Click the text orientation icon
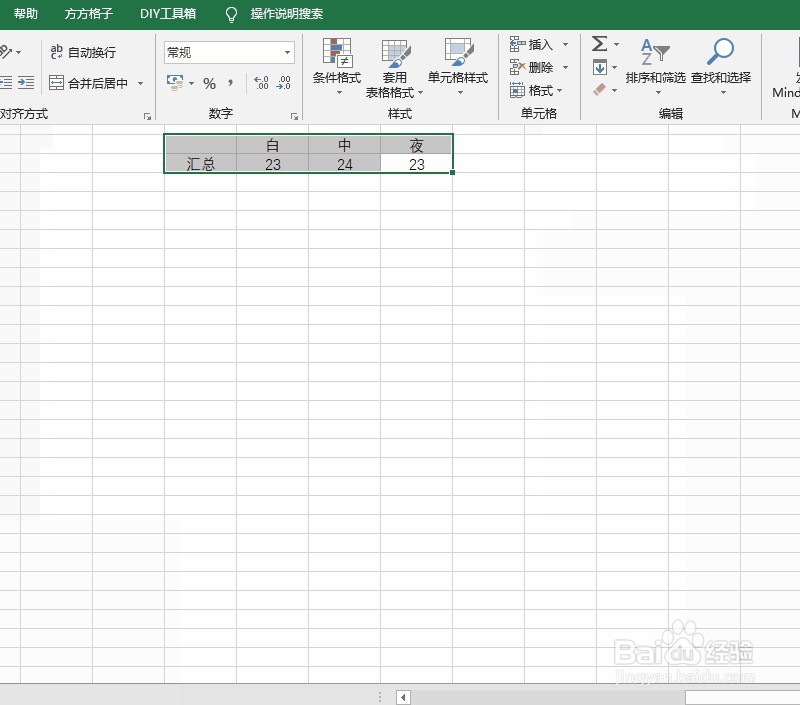800x705 pixels. [6, 52]
